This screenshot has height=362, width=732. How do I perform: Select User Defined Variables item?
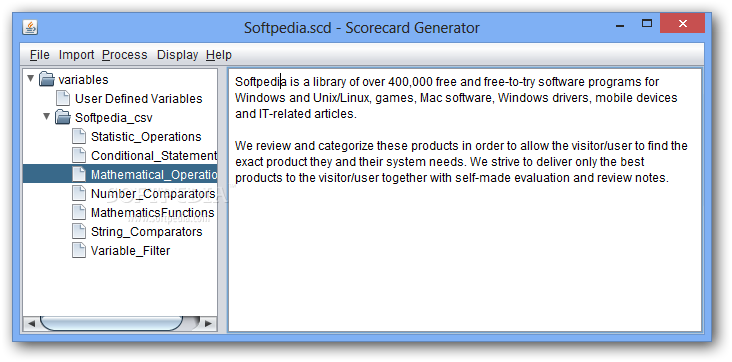click(x=139, y=99)
